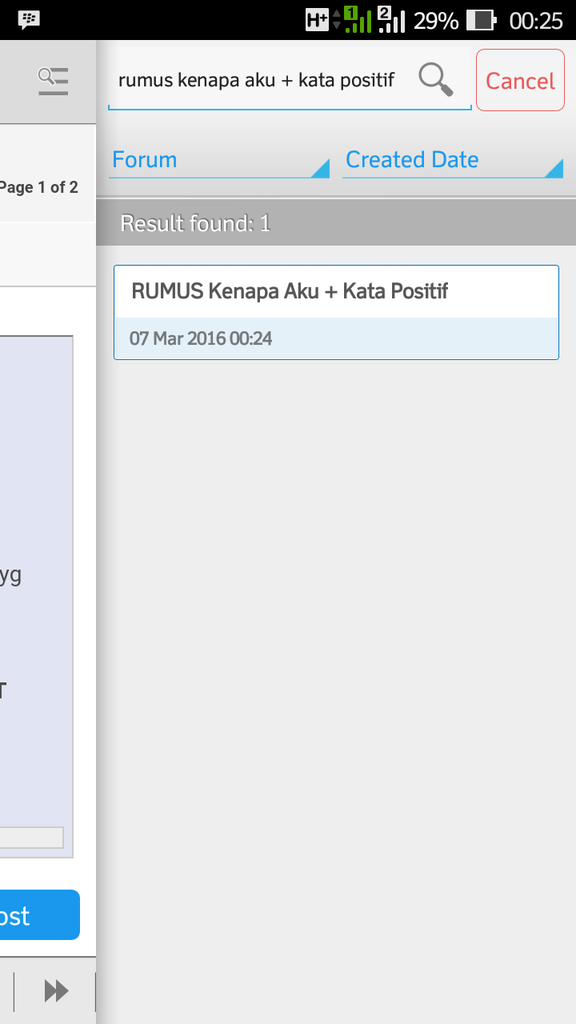Viewport: 576px width, 1024px height.
Task: Select the '07 Mar 2016 00:24' result date row
Action: [x=336, y=338]
